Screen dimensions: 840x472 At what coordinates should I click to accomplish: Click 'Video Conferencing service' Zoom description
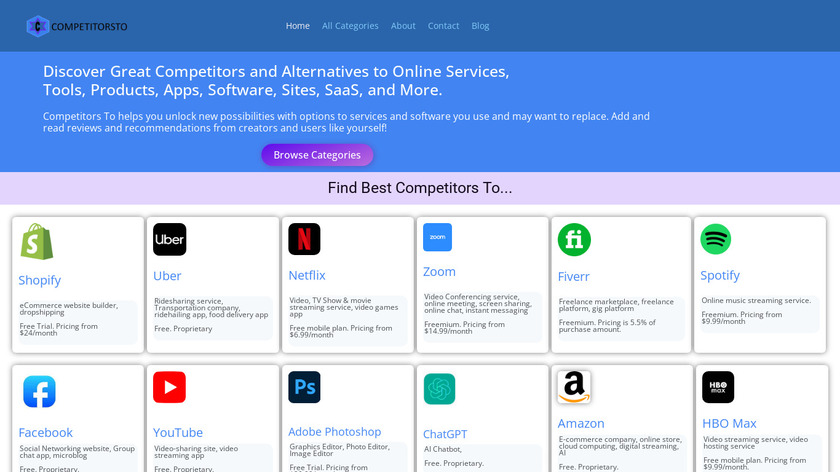click(x=478, y=303)
